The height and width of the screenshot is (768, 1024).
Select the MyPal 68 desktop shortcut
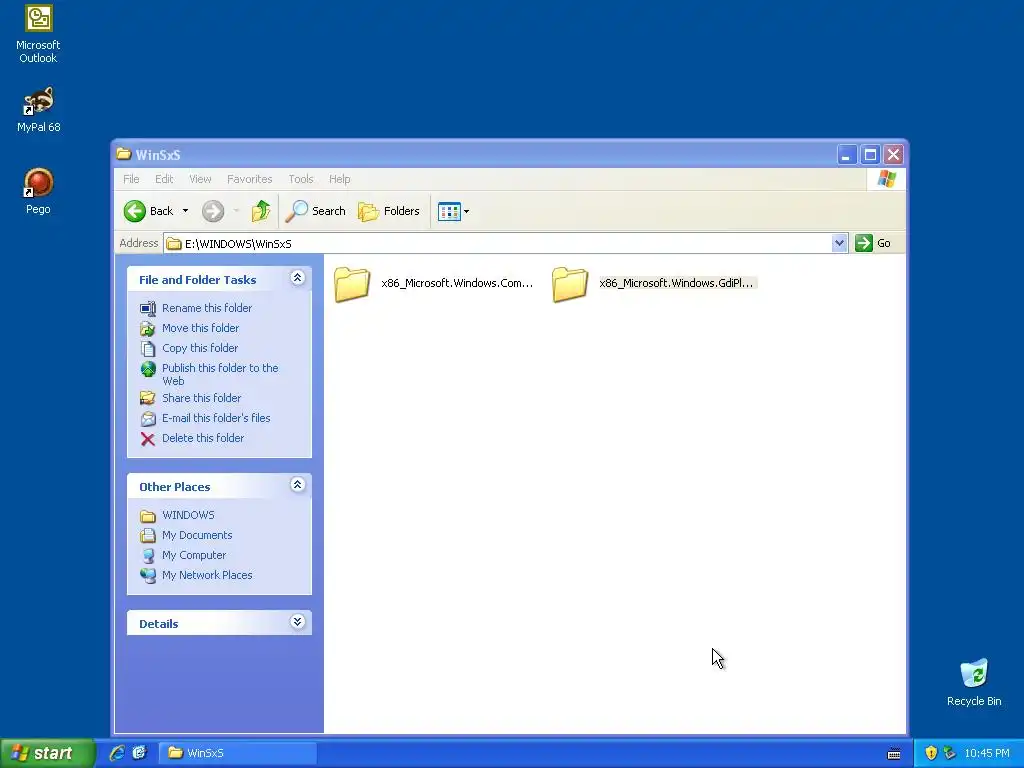[39, 110]
